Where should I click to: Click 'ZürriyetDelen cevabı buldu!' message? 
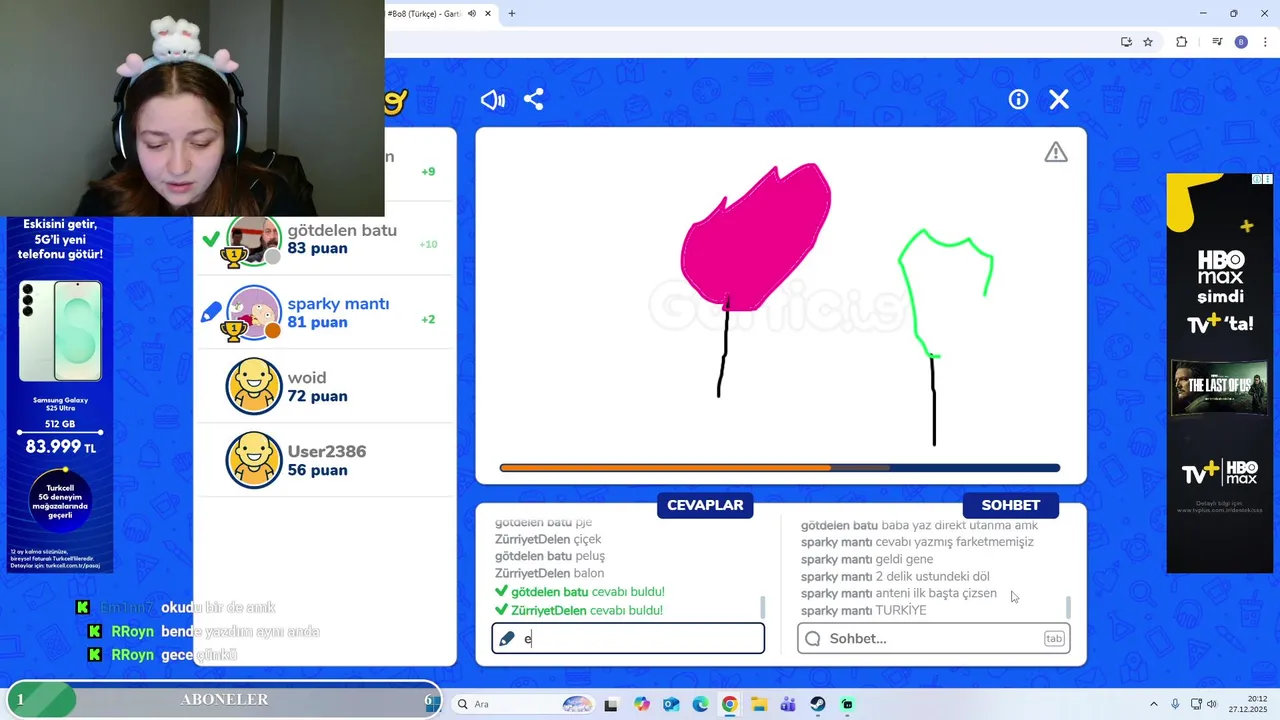[x=579, y=610]
